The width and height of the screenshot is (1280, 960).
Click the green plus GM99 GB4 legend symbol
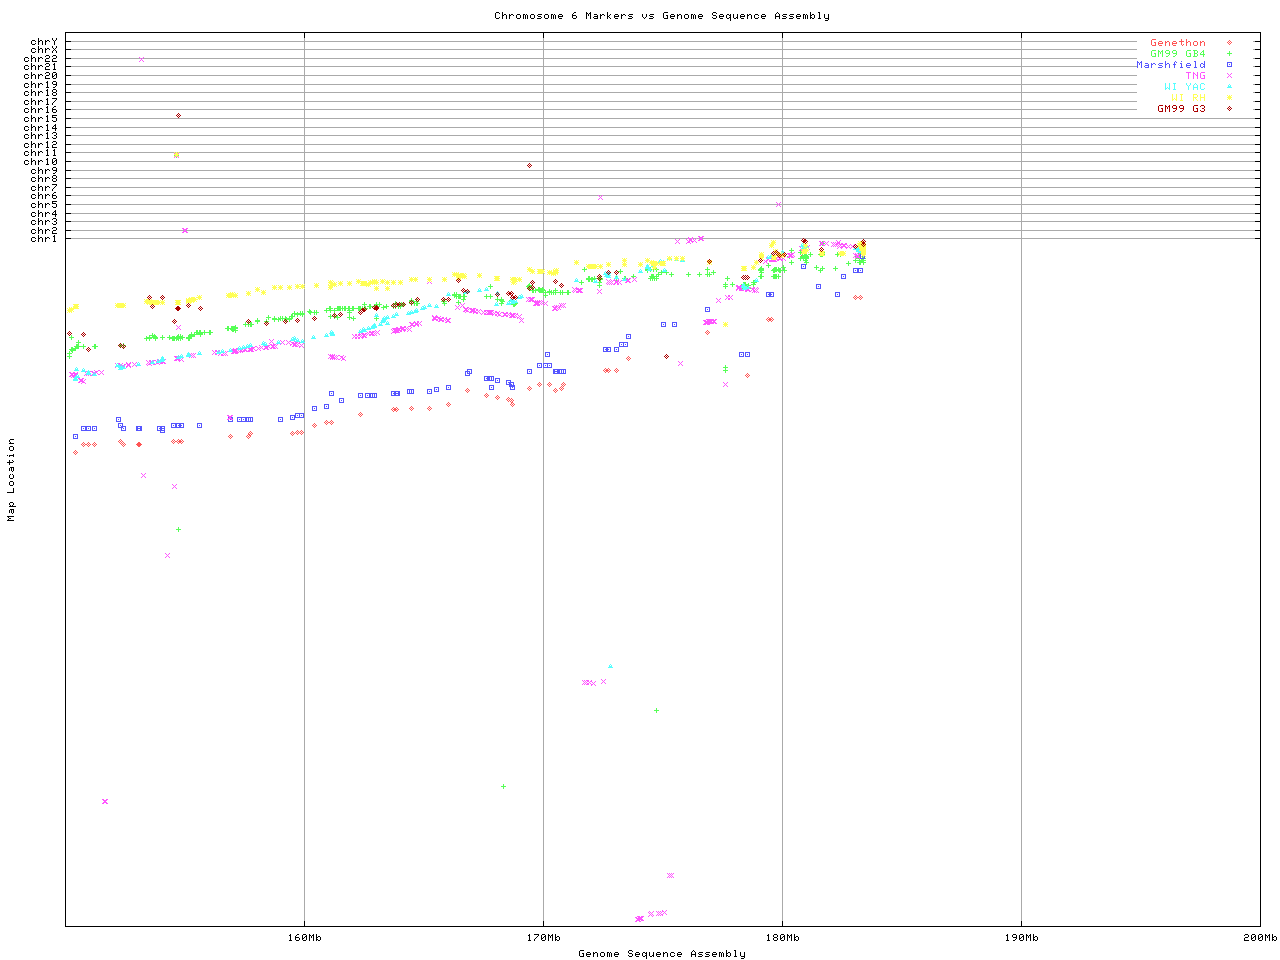click(1229, 54)
